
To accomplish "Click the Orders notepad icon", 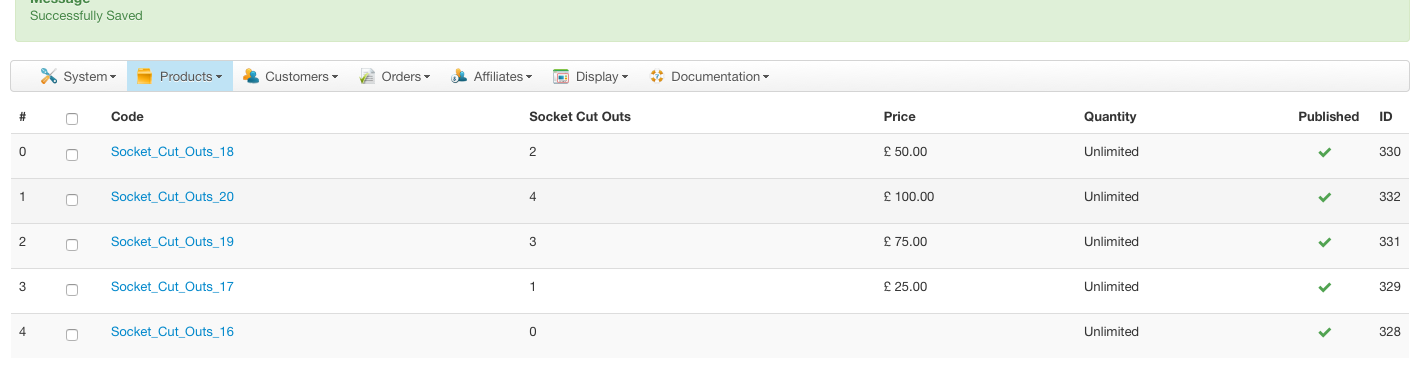I will click(367, 76).
